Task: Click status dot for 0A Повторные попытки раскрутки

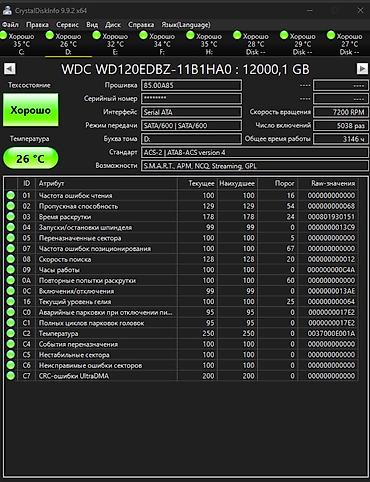Action: tap(11, 280)
